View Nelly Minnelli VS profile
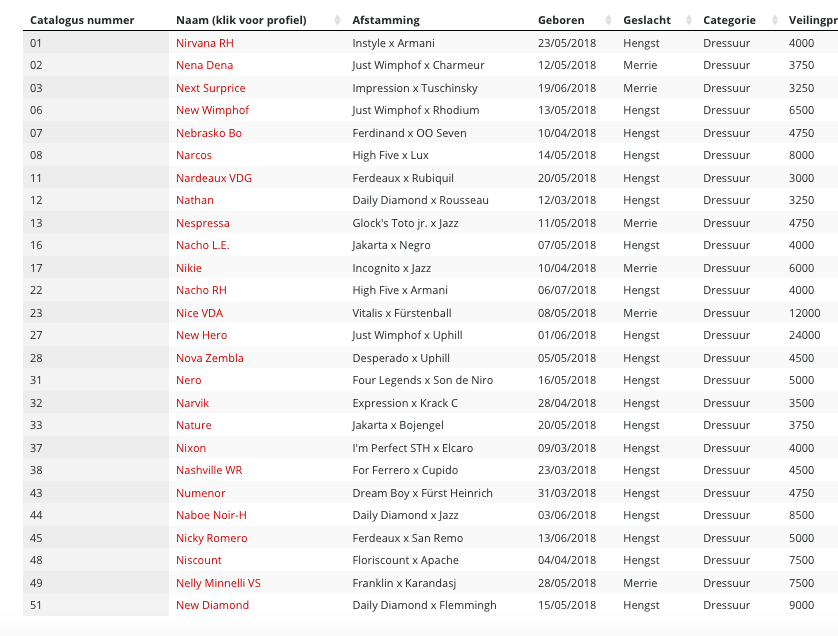 click(x=218, y=583)
